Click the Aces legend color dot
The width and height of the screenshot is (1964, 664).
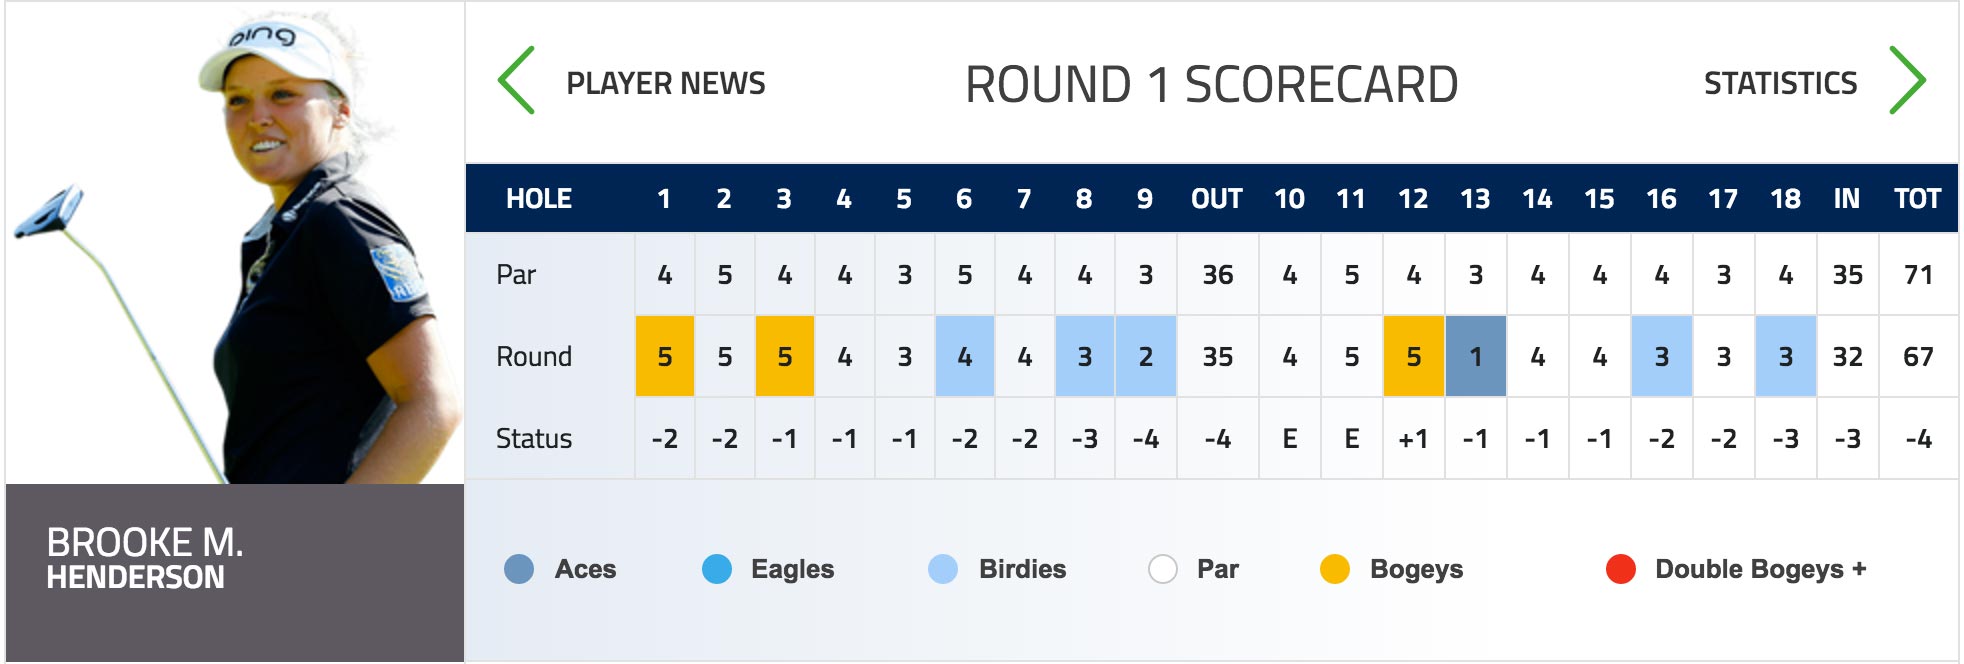pyautogui.click(x=519, y=569)
